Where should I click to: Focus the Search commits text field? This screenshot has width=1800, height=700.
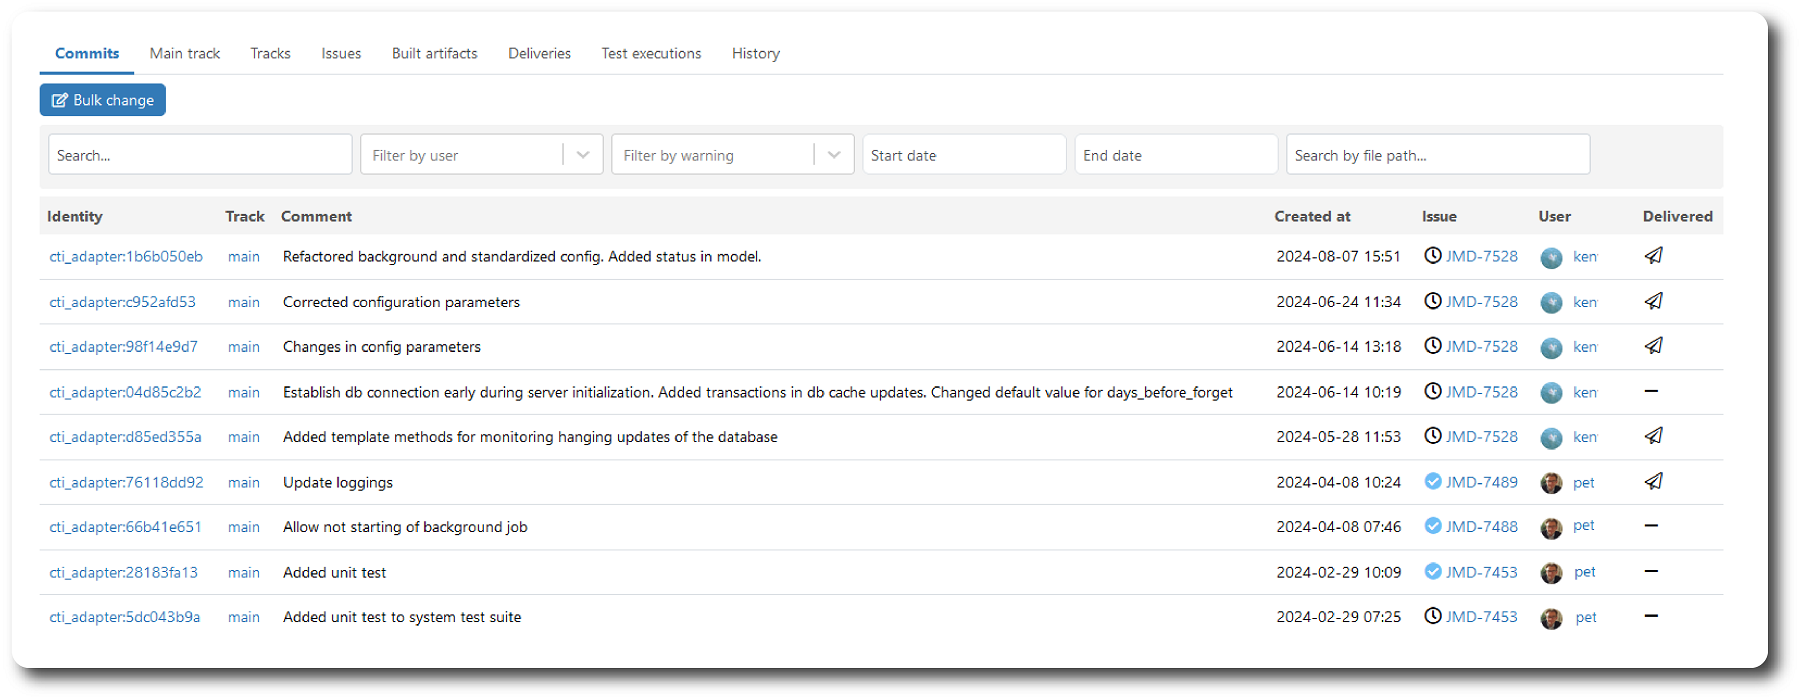pyautogui.click(x=200, y=155)
